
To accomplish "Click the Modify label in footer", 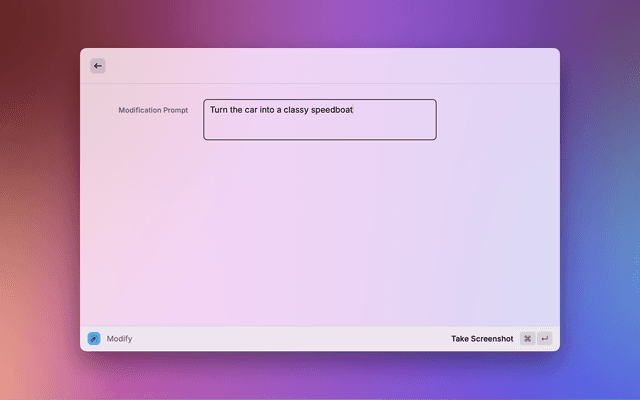I will pos(120,339).
